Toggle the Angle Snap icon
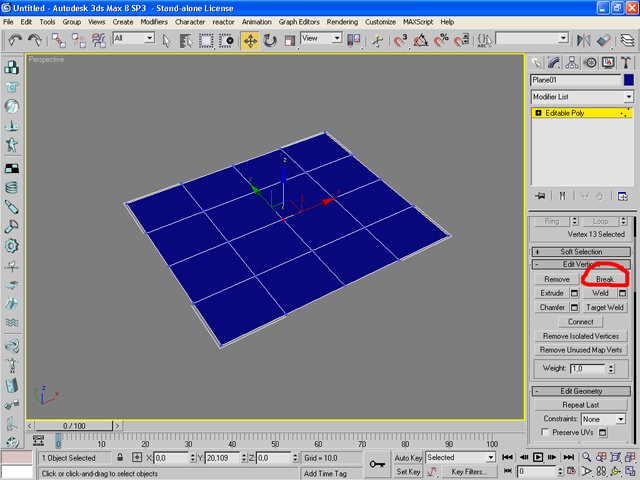This screenshot has height=480, width=640. [x=421, y=40]
